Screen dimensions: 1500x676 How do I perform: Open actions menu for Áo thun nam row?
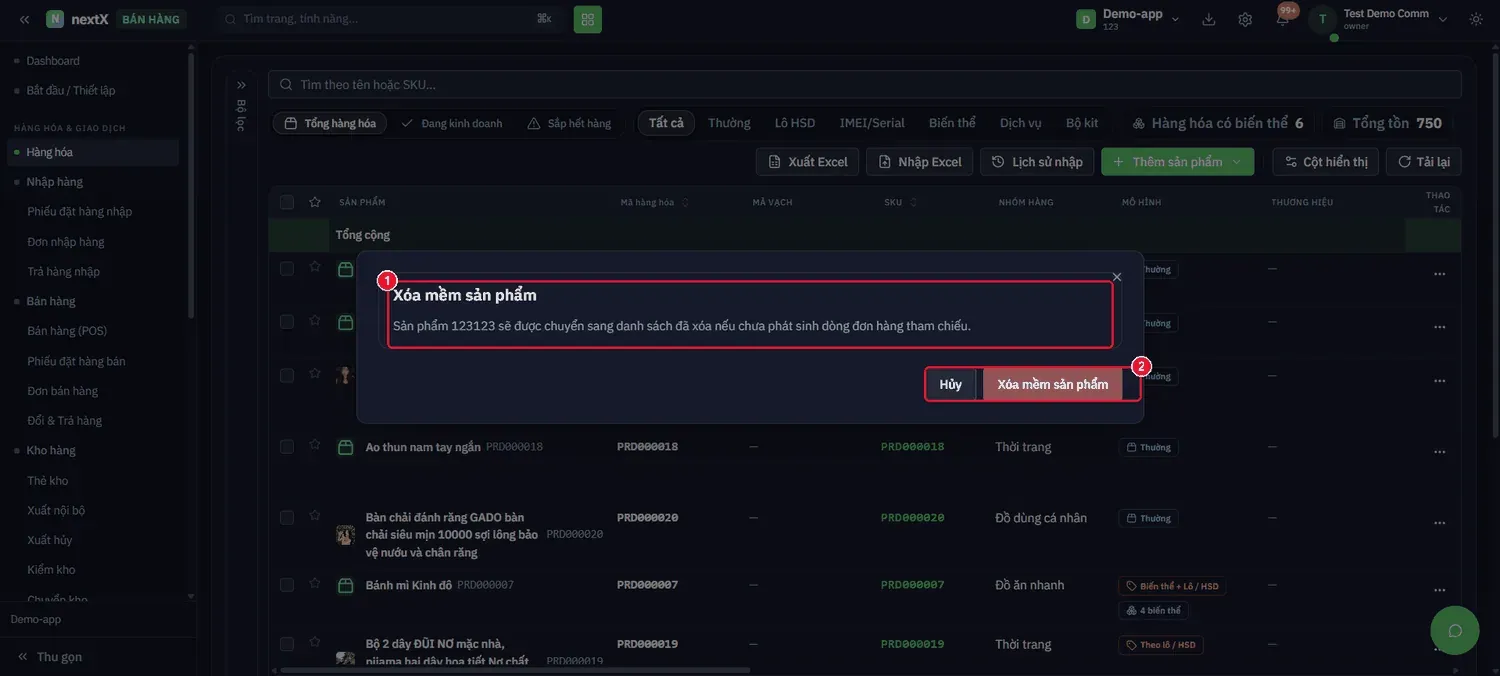[1439, 452]
